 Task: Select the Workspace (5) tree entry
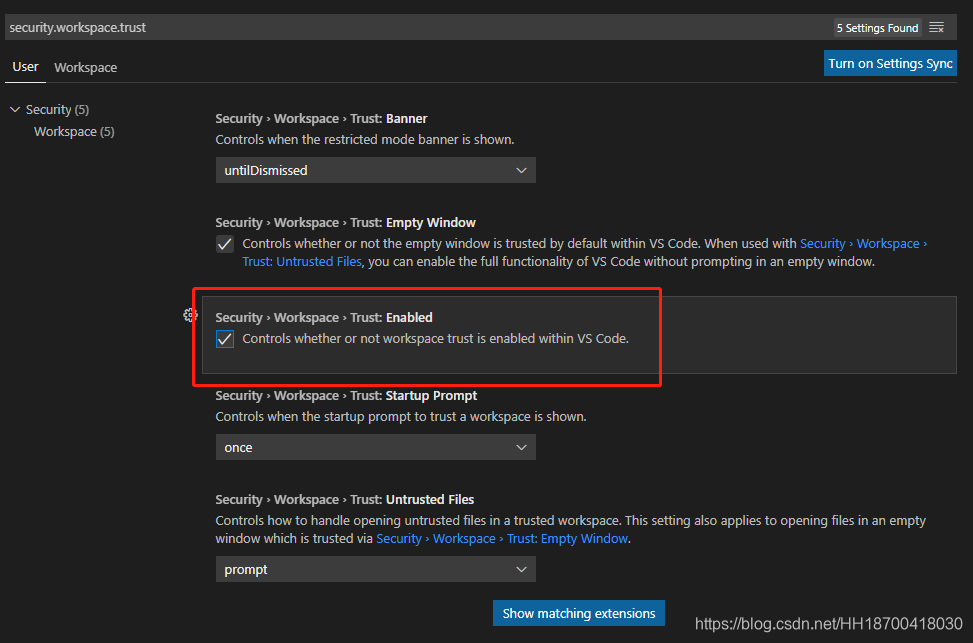[74, 132]
